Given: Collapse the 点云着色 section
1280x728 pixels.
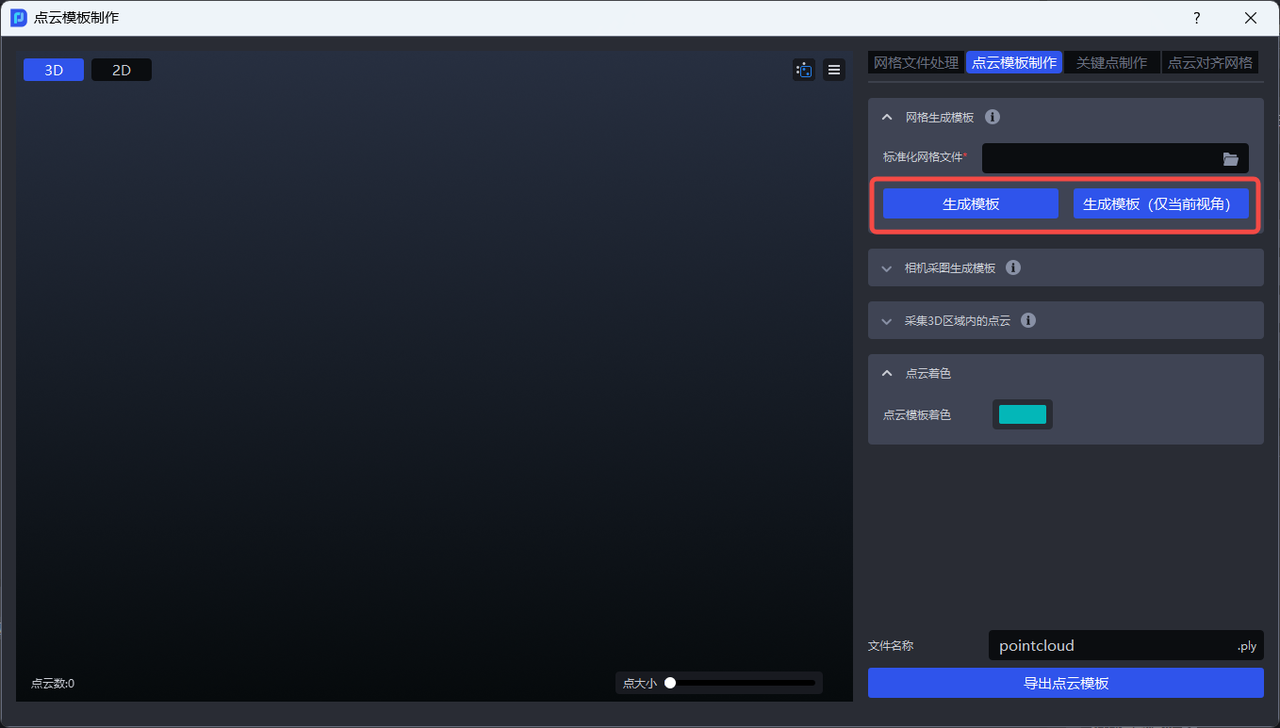Looking at the screenshot, I should click(886, 373).
